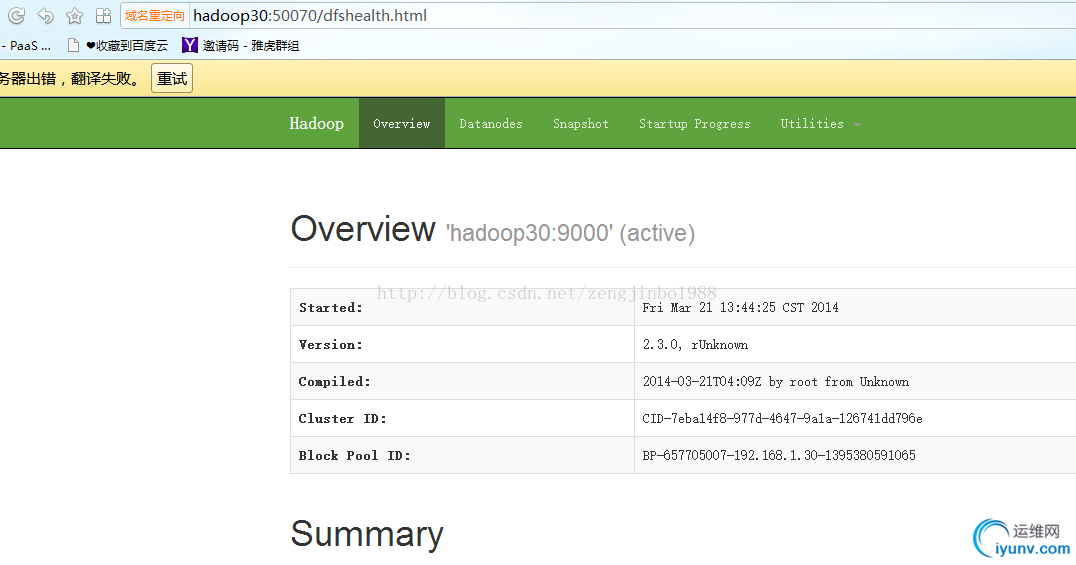The height and width of the screenshot is (565, 1076).
Task: Go to the Startup Progress tab
Action: pos(694,124)
